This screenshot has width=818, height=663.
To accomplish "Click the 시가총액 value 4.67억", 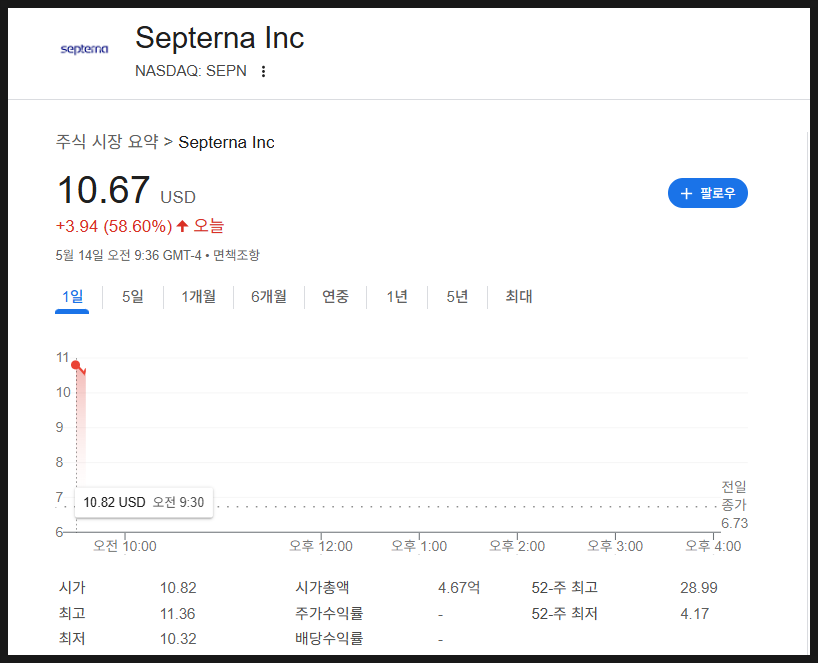I will [459, 588].
